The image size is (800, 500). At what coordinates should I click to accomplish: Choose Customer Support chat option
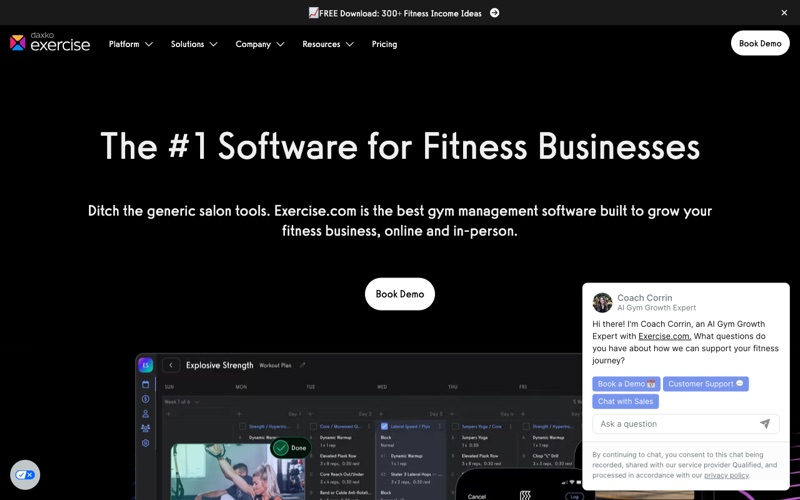point(706,384)
